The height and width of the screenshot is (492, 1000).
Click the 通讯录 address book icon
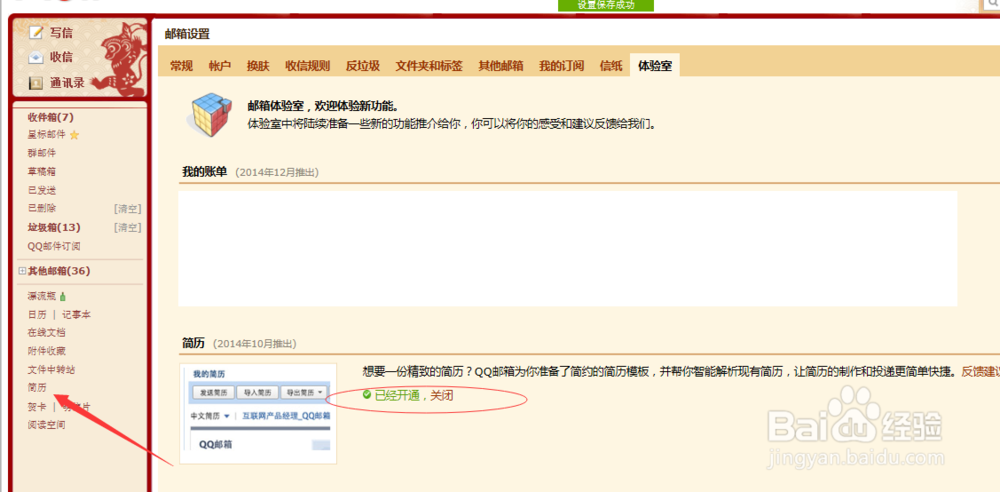(x=36, y=83)
